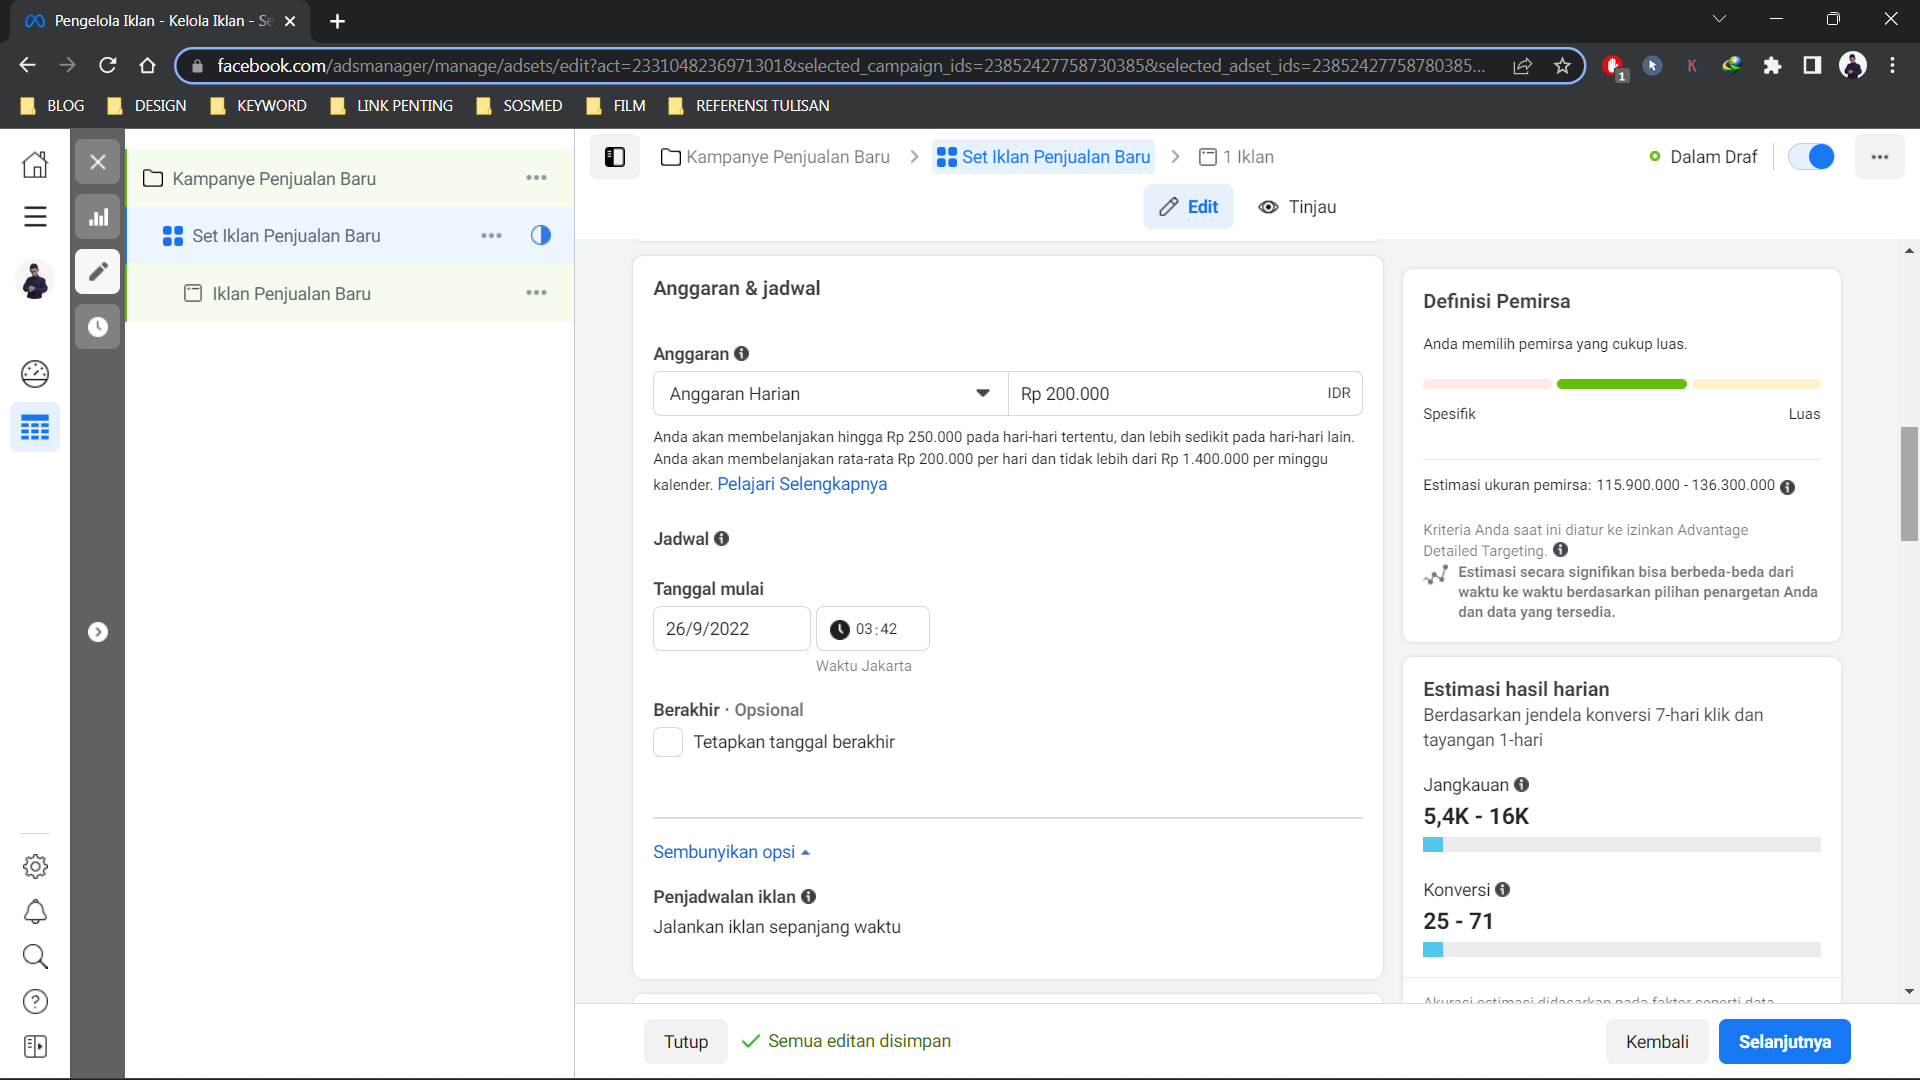Click the search magnifier icon in the left sidebar
This screenshot has width=1920, height=1080.
[35, 957]
